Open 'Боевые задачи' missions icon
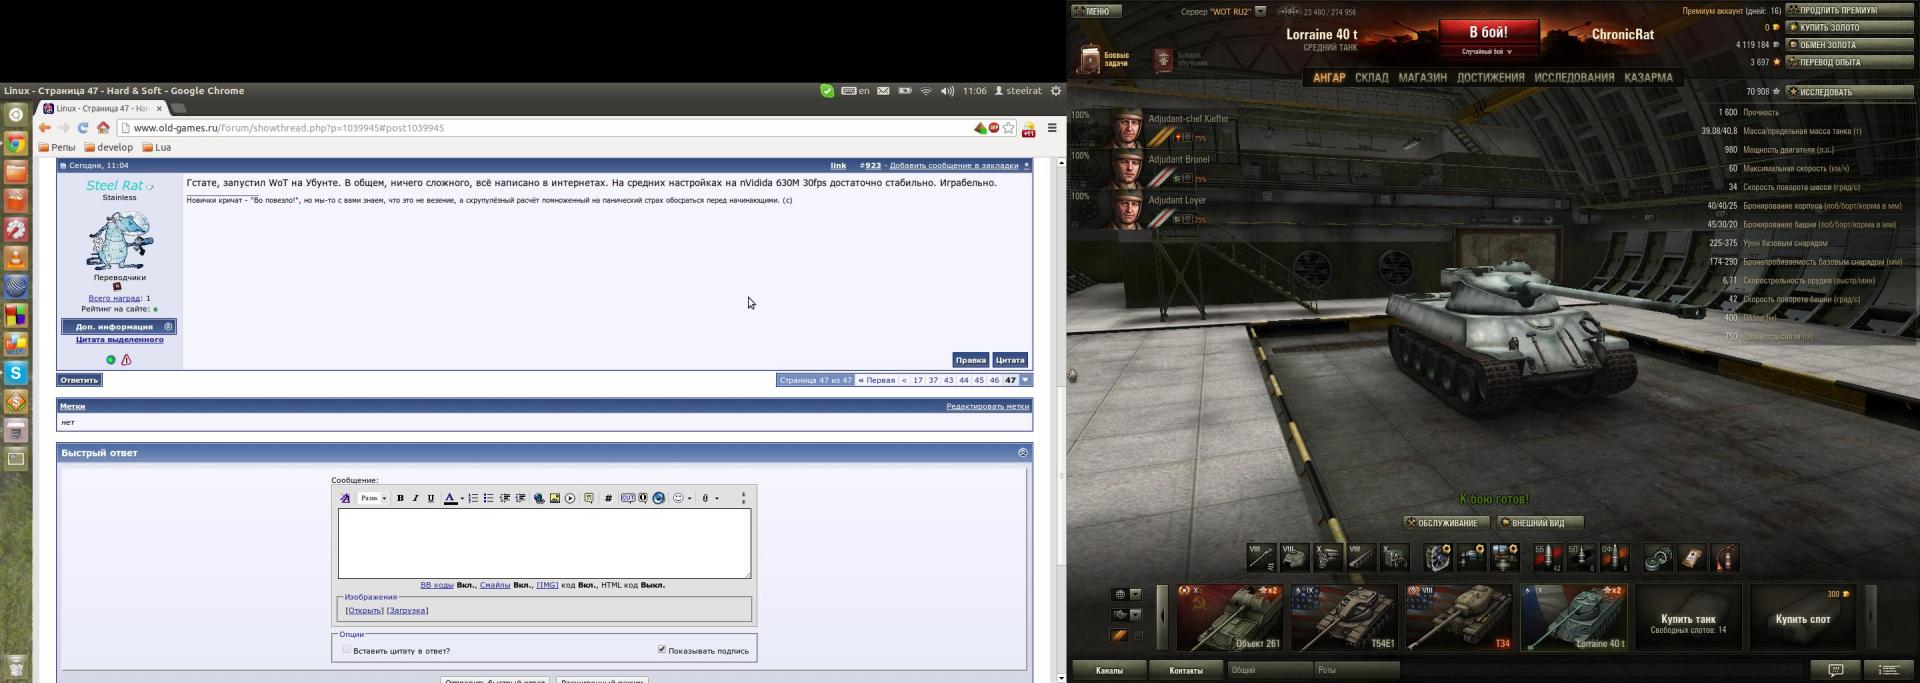The image size is (1920, 683). coord(1088,60)
